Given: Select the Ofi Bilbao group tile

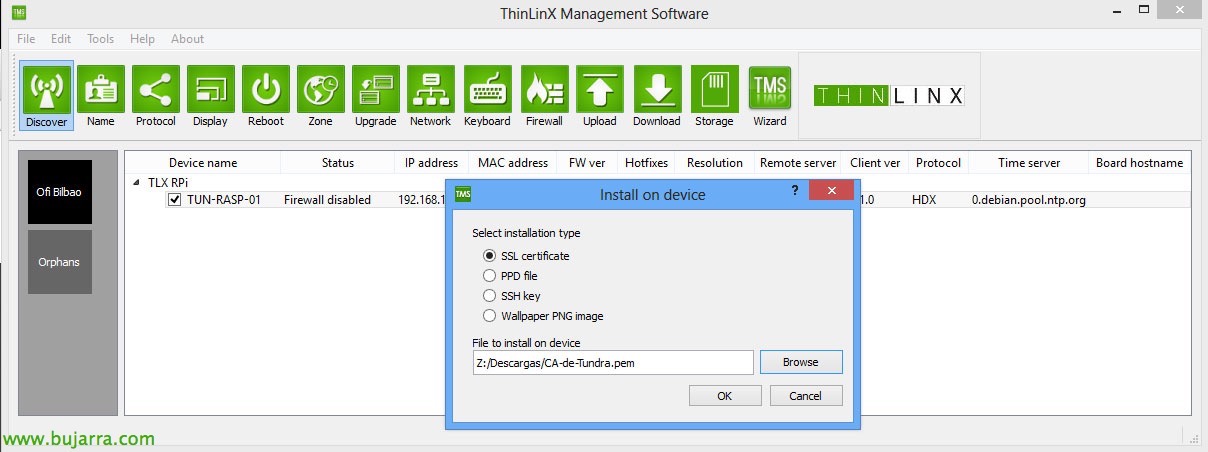Looking at the screenshot, I should click(60, 192).
